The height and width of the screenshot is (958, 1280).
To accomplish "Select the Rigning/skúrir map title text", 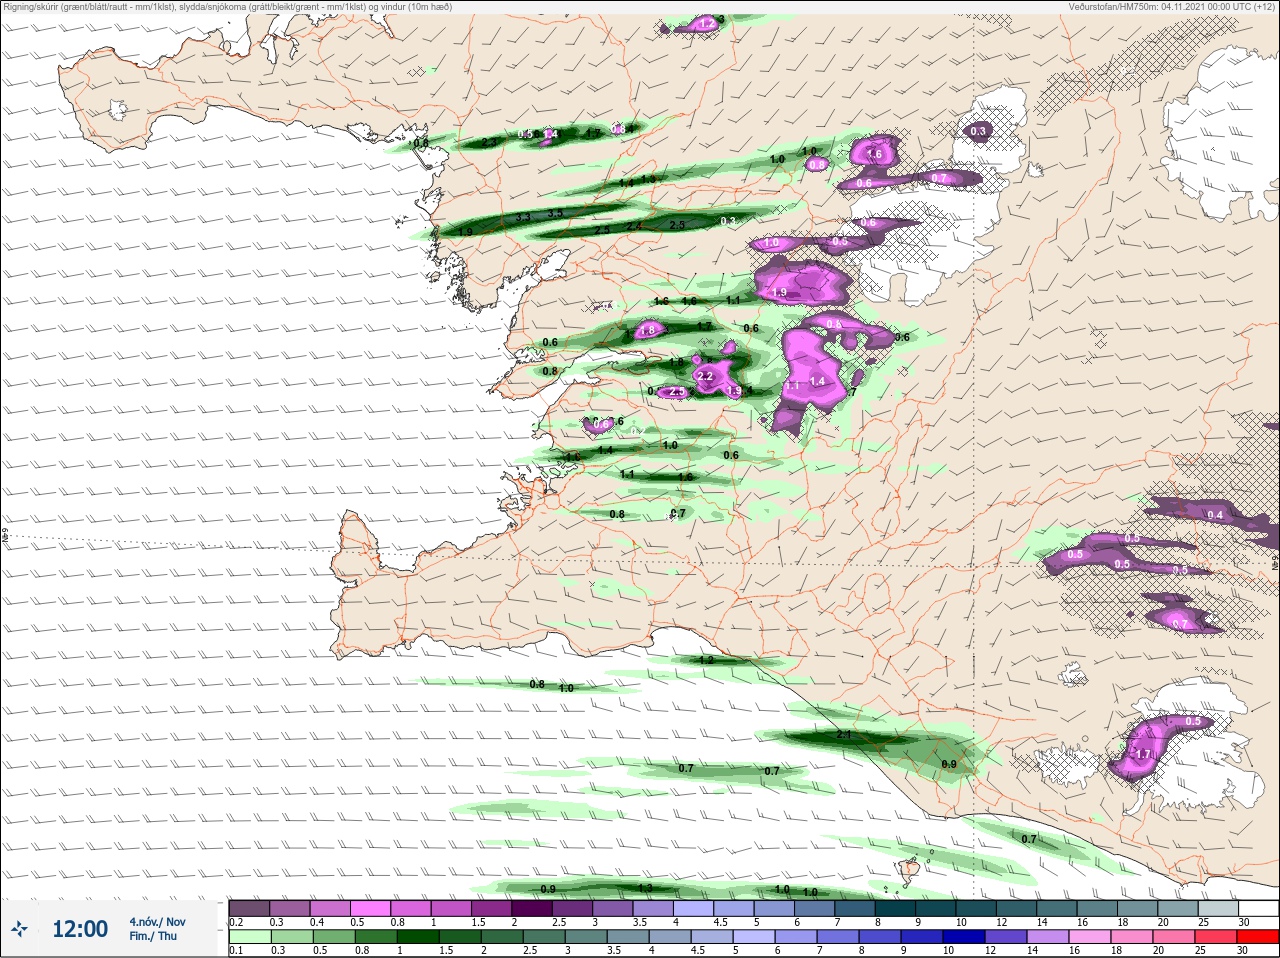I will (228, 6).
